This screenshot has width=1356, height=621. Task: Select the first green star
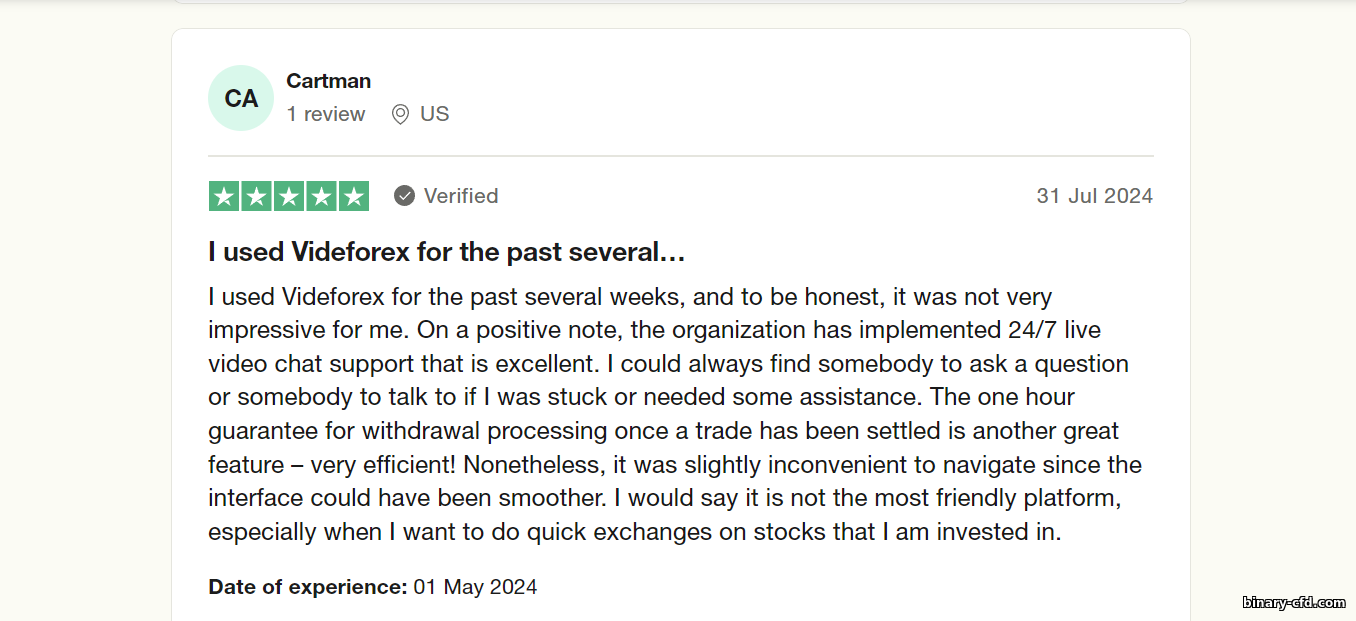225,196
